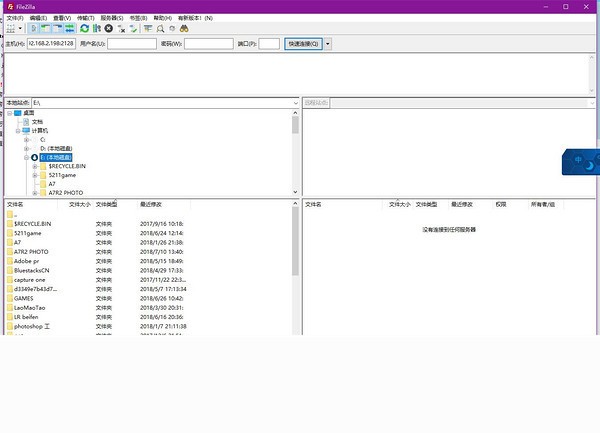
Task: Expand the C: drive node
Action: coord(26,140)
